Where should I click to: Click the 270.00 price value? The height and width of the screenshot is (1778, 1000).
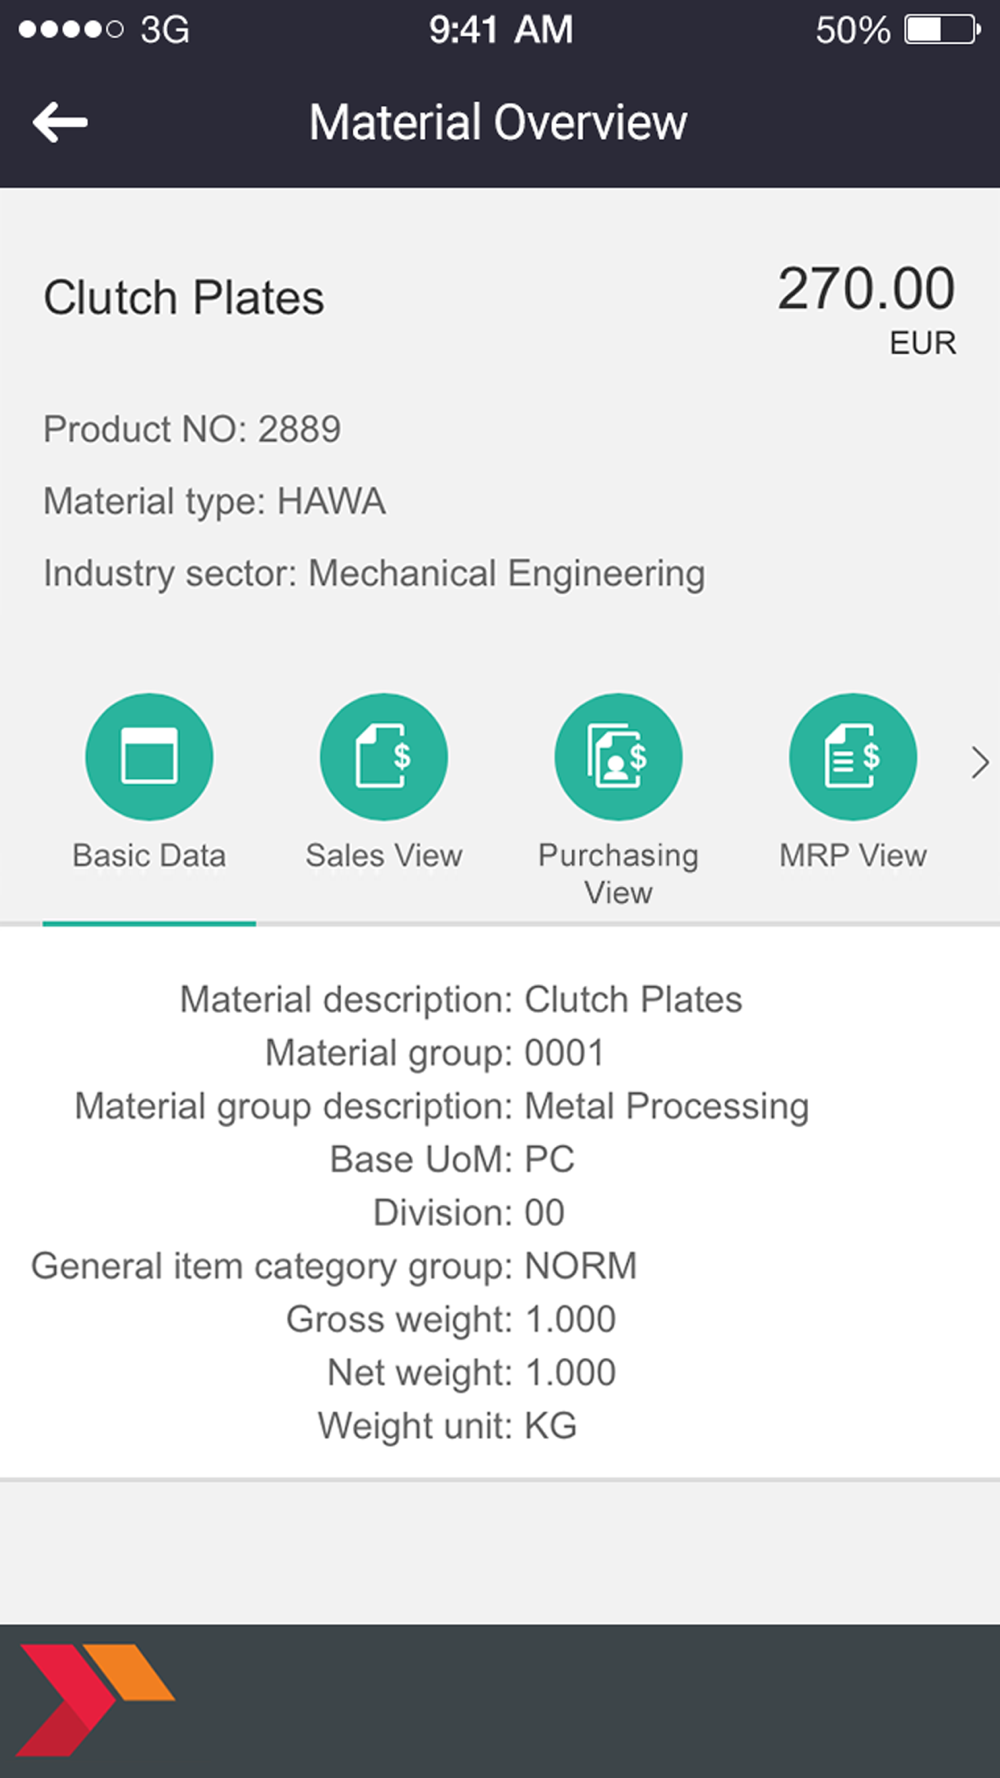867,289
